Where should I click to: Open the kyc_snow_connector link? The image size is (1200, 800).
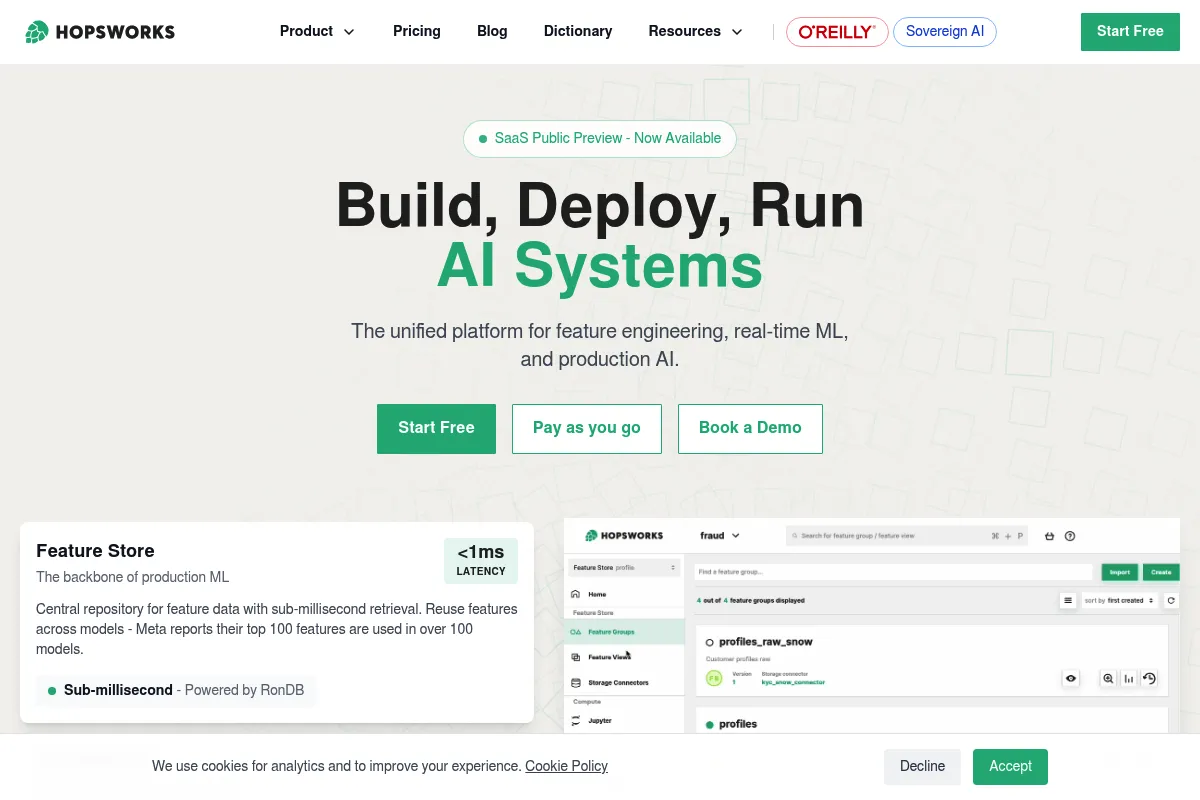click(x=793, y=682)
